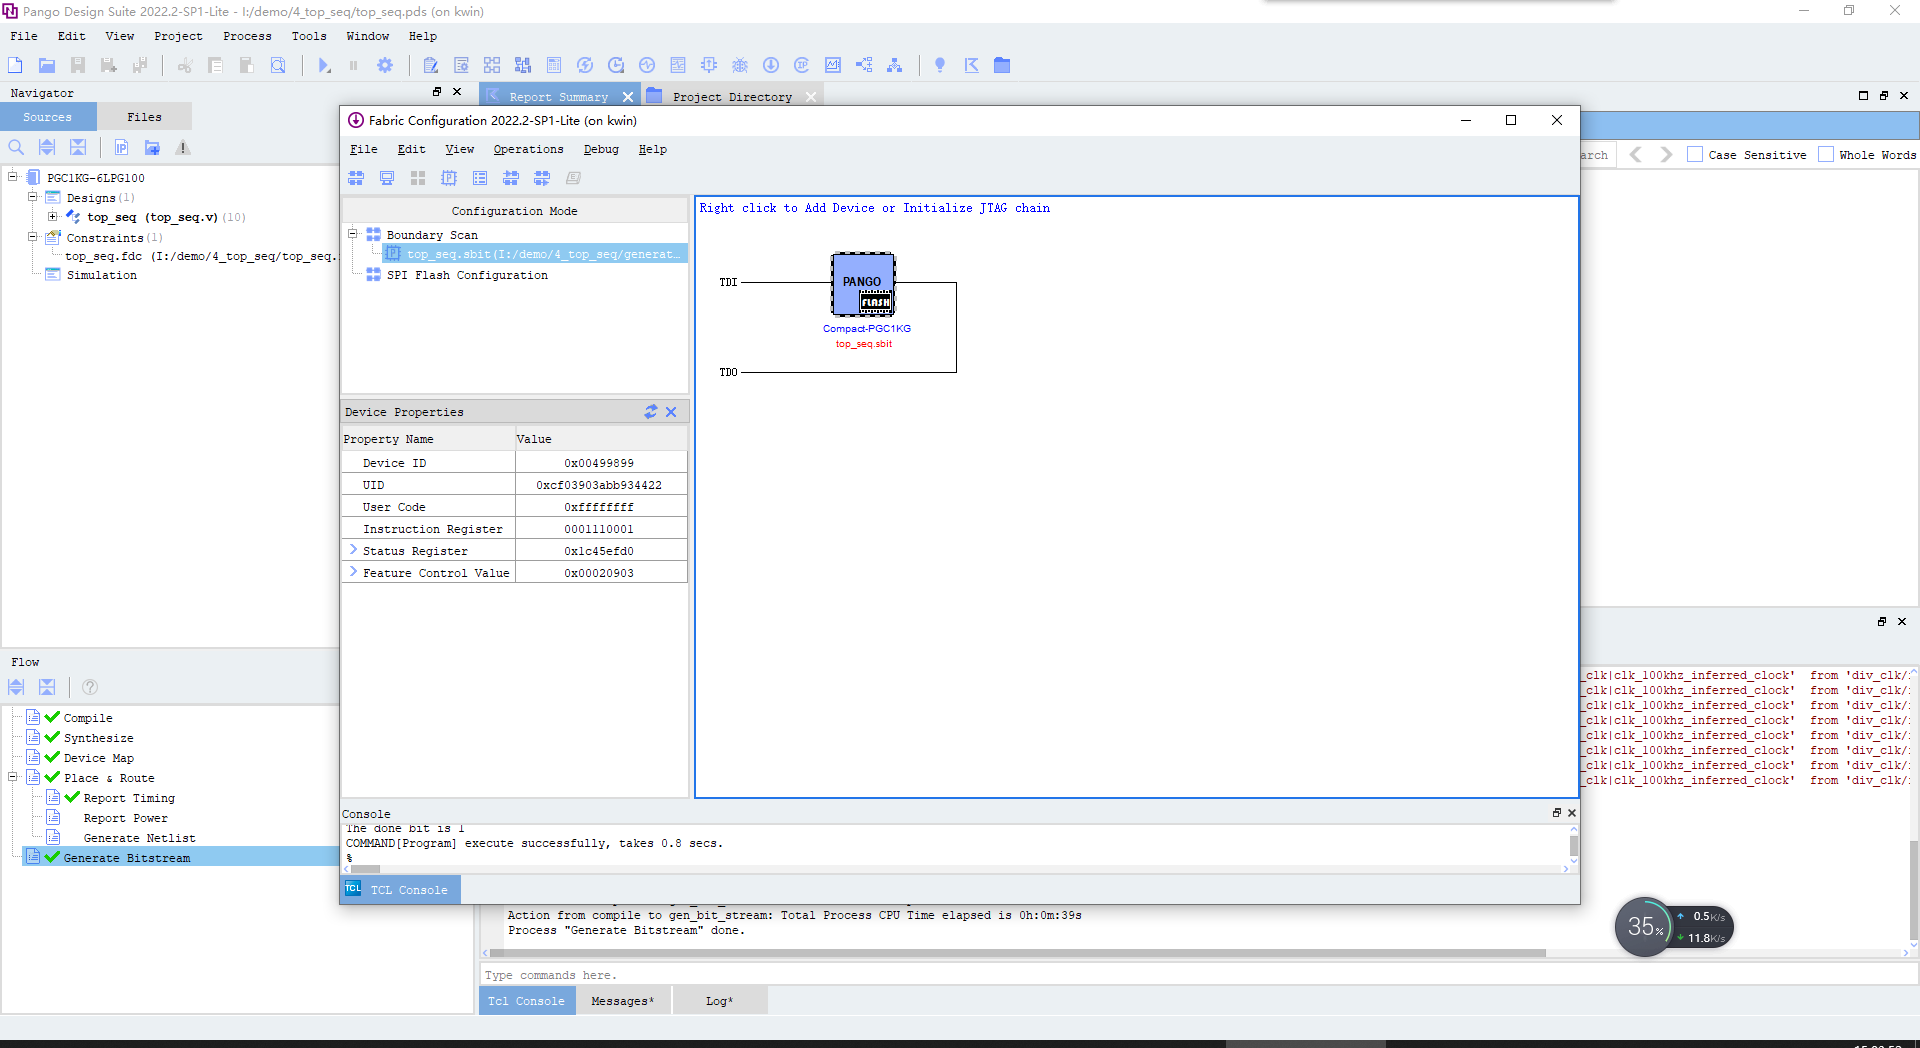Click the Device ID value cell
1920x1048 pixels.
coord(599,463)
